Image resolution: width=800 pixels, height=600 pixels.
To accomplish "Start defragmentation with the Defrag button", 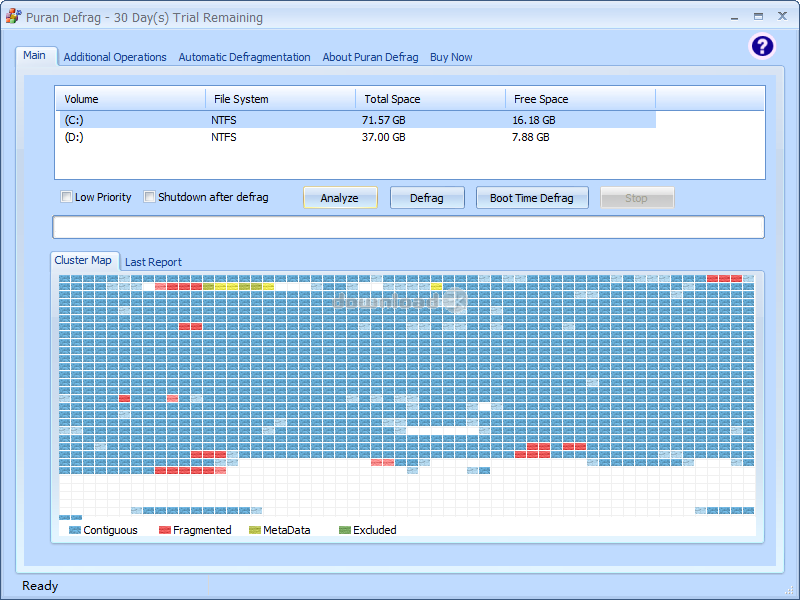I will coord(426,198).
